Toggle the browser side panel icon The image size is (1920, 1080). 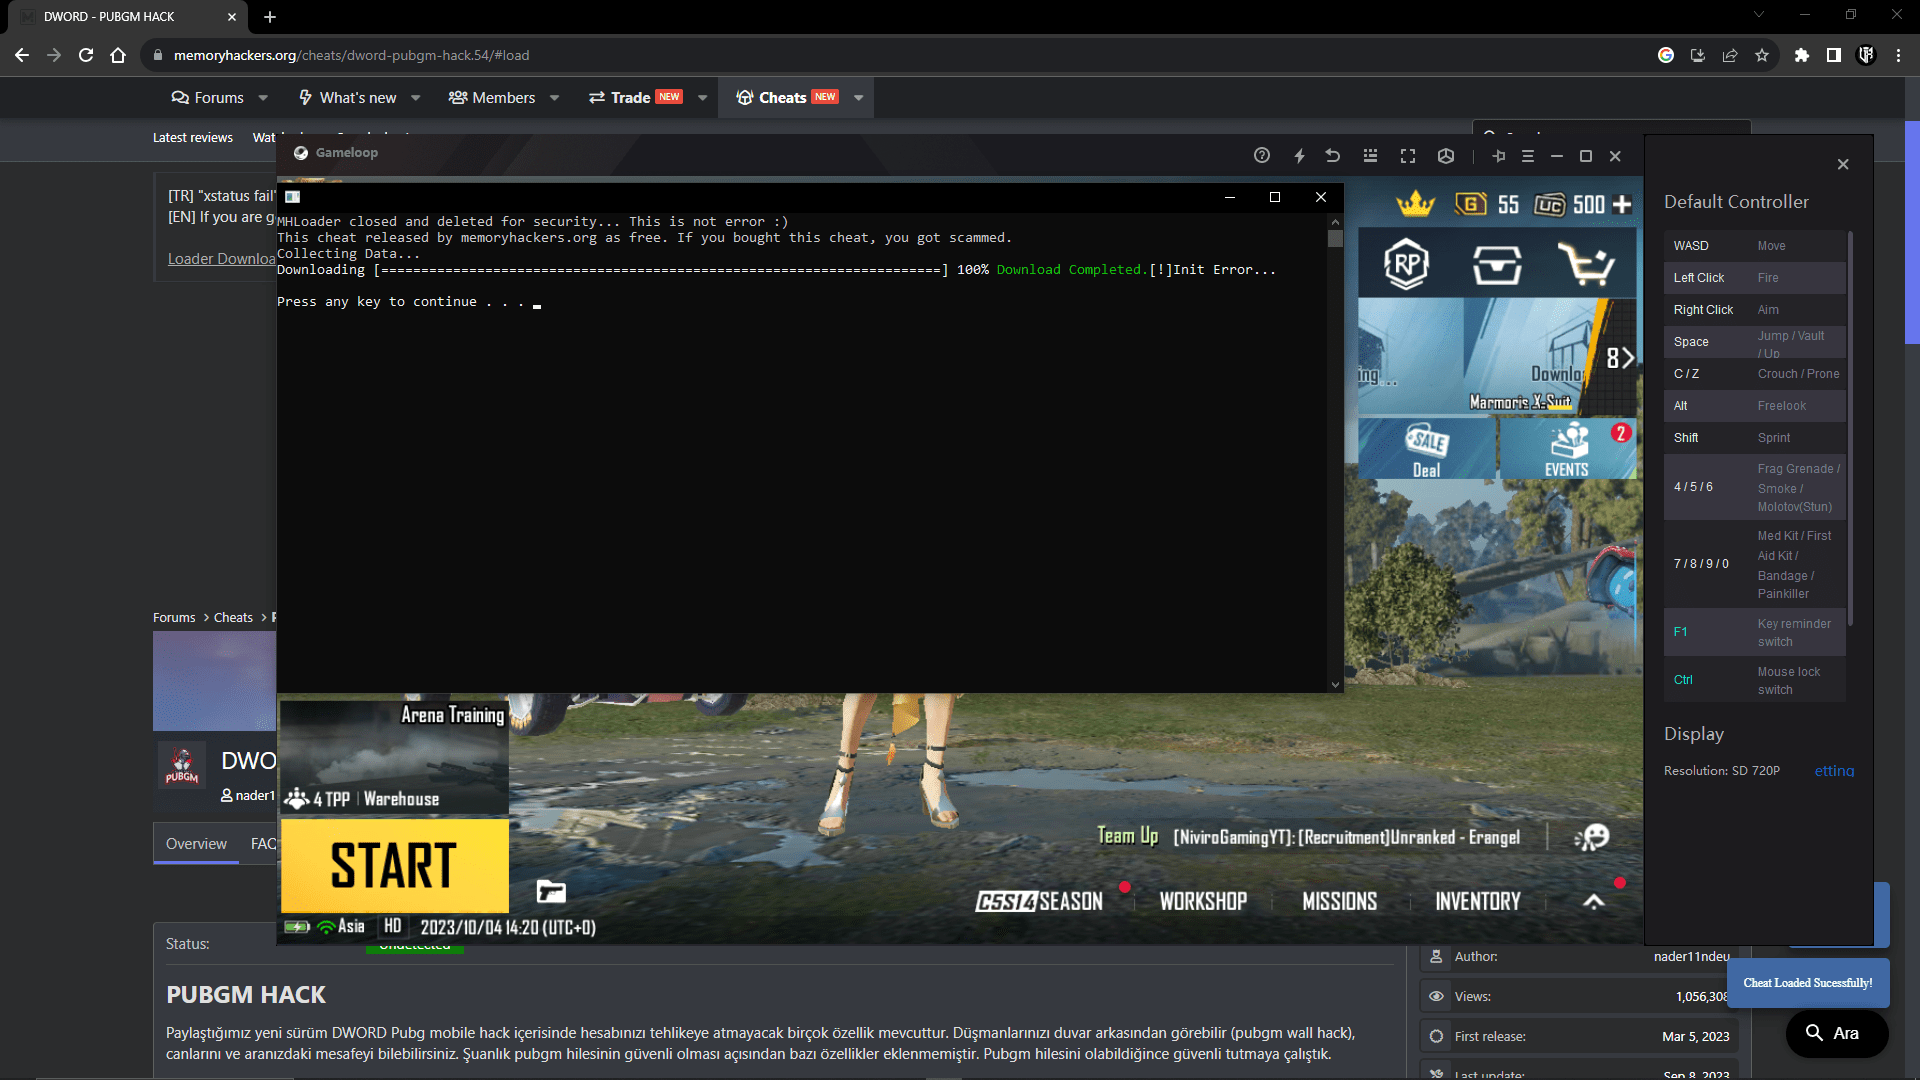pyautogui.click(x=1834, y=55)
